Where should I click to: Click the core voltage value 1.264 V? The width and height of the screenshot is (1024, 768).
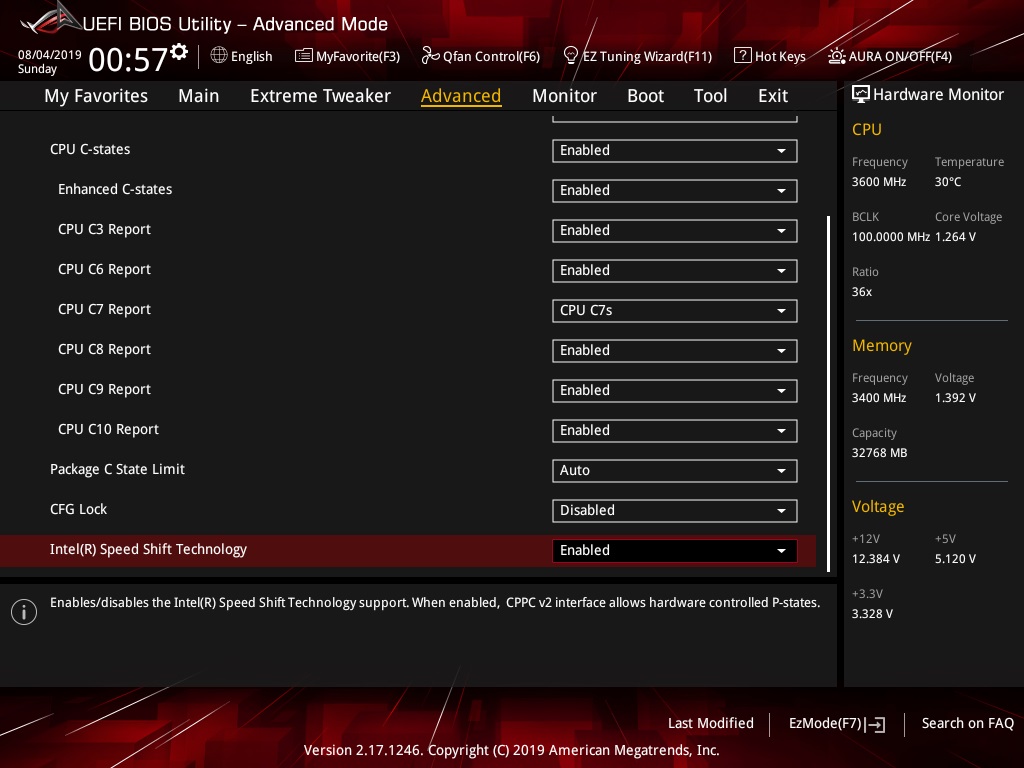(x=955, y=237)
